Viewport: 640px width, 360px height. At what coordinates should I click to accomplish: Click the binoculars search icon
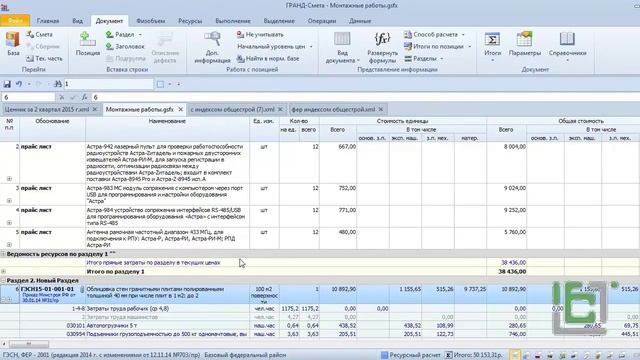point(58,84)
